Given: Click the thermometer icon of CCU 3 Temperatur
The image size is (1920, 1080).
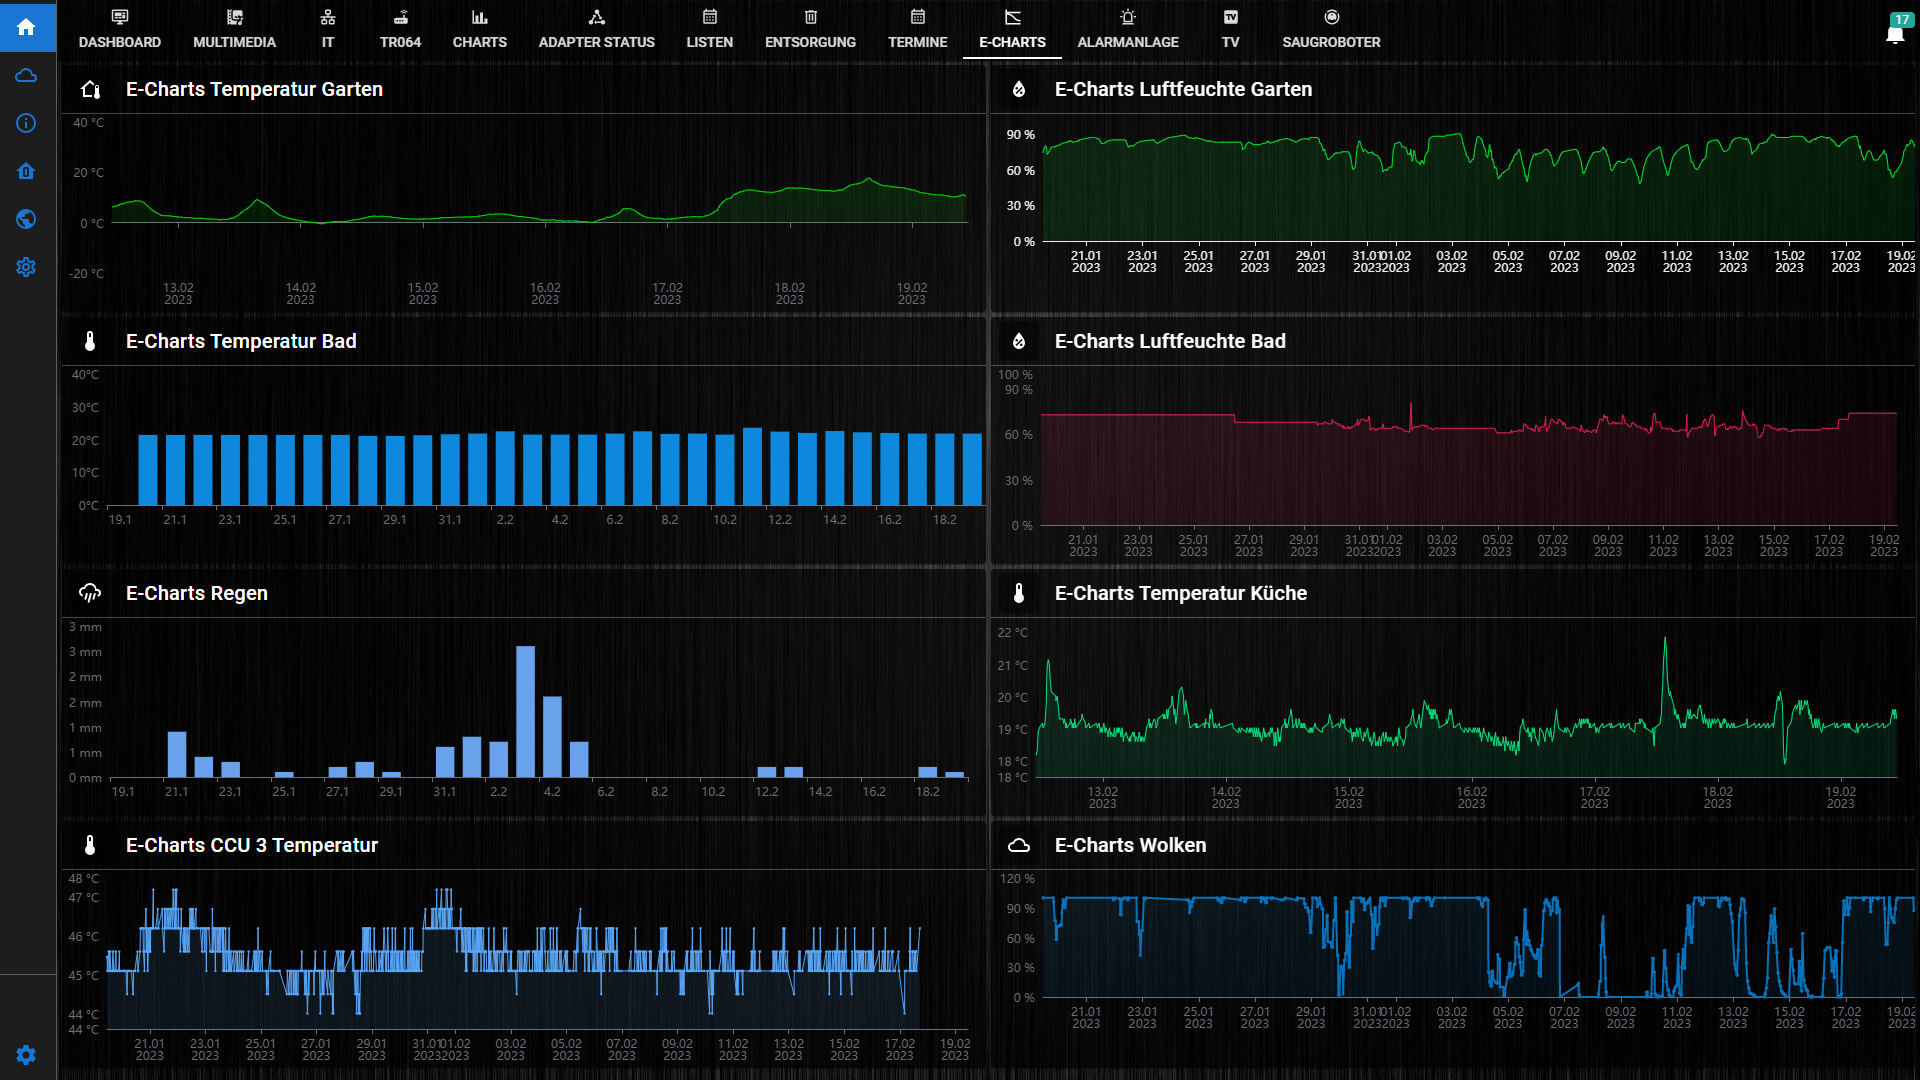Looking at the screenshot, I should point(90,845).
